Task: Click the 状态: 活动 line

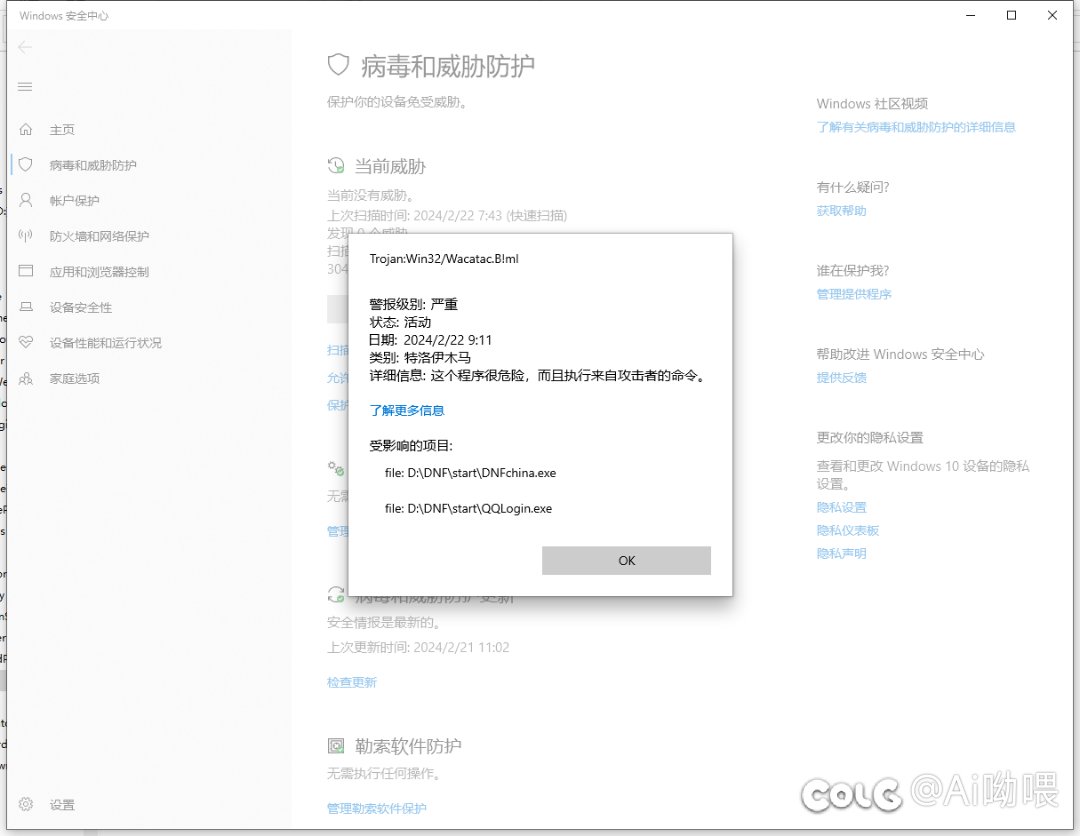Action: coord(400,322)
